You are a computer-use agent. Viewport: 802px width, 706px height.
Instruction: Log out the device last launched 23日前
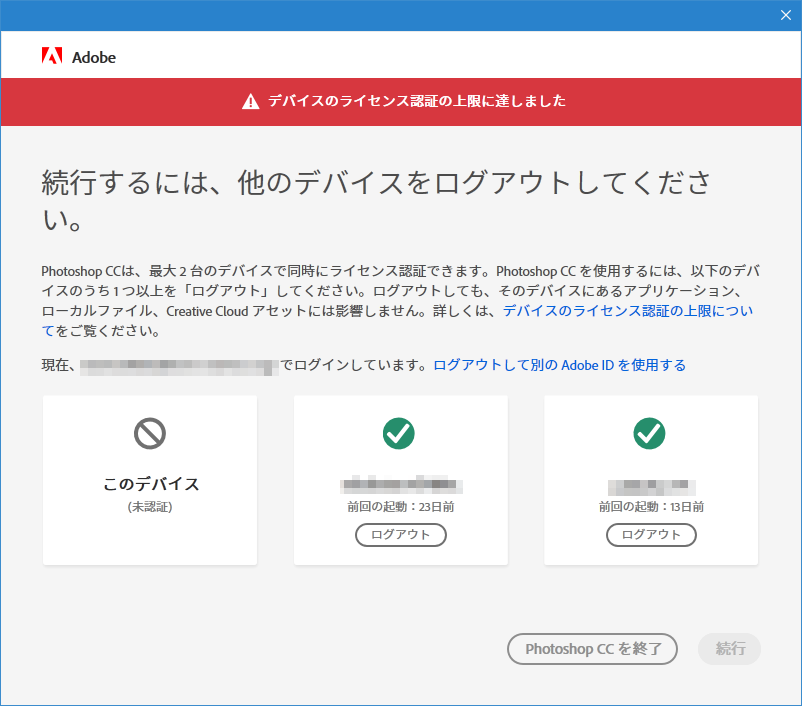pyautogui.click(x=401, y=535)
